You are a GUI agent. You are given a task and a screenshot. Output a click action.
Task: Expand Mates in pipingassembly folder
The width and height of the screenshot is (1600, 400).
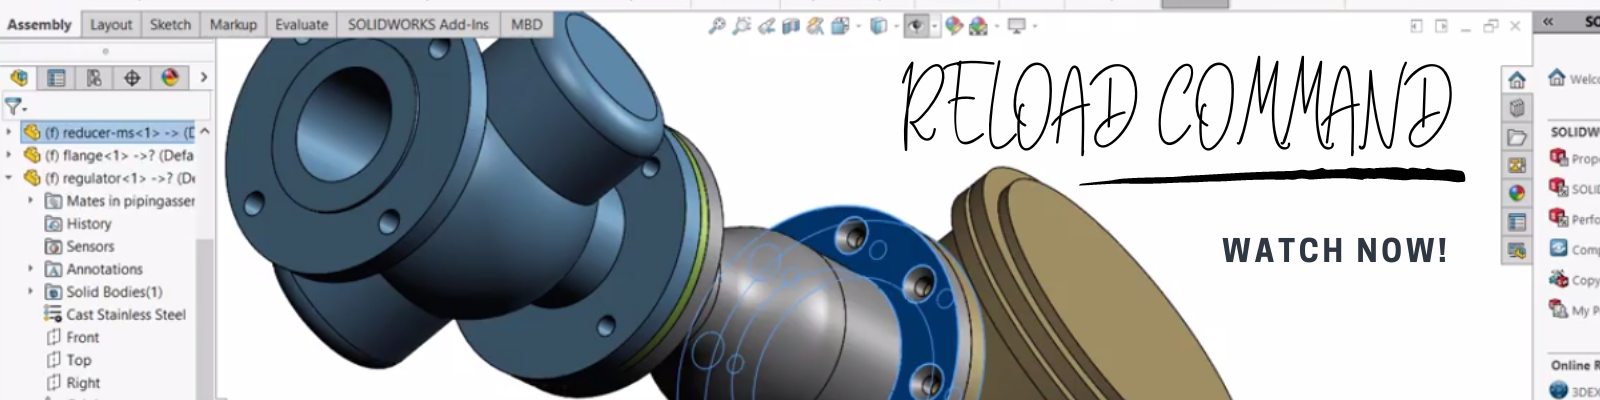(30, 201)
